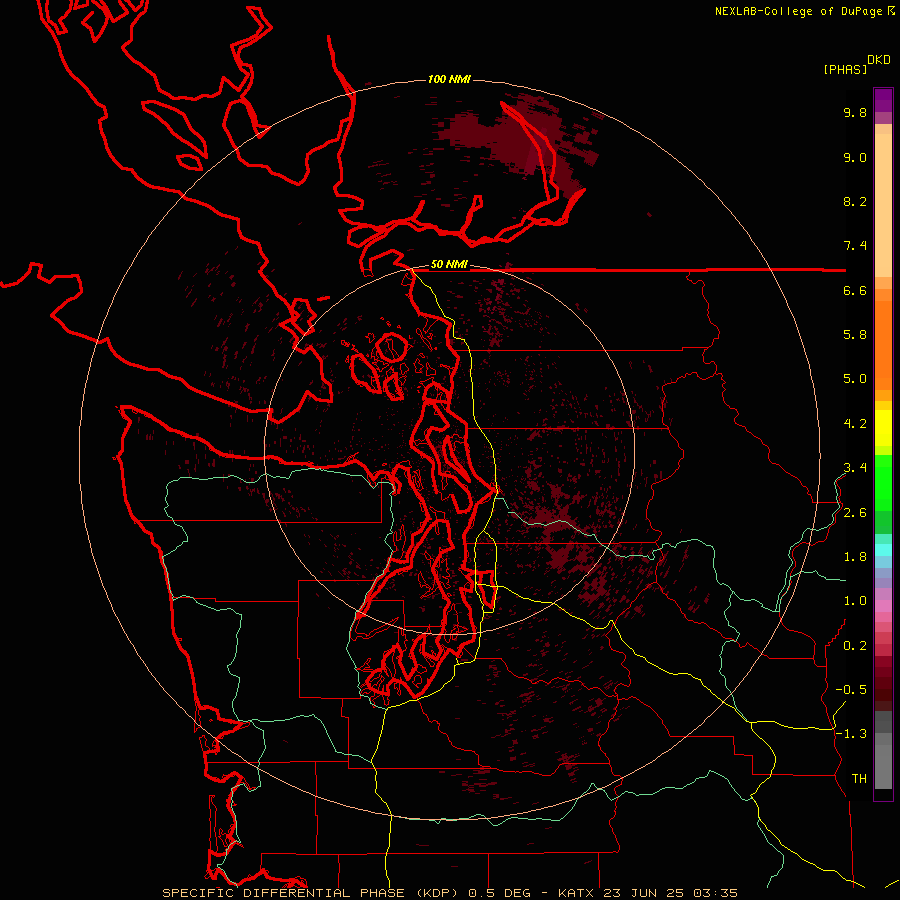This screenshot has height=900, width=900.
Task: Click the Specific Differential Phase caption text
Action: [450, 893]
